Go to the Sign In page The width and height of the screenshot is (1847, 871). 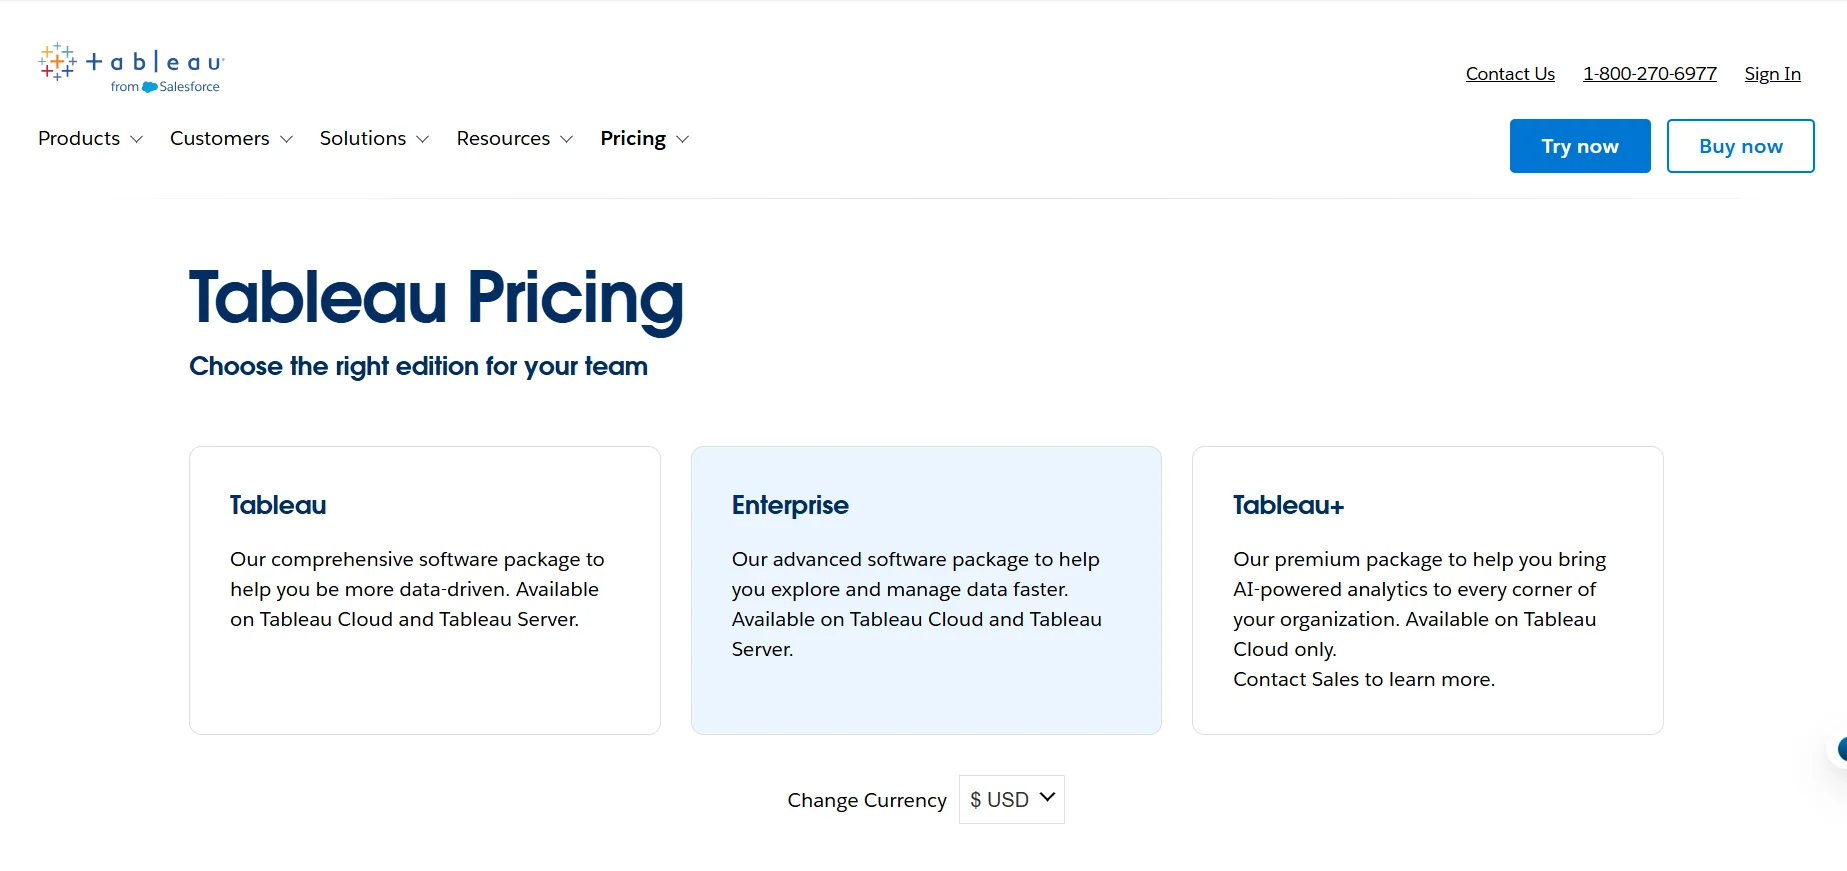tap(1772, 74)
